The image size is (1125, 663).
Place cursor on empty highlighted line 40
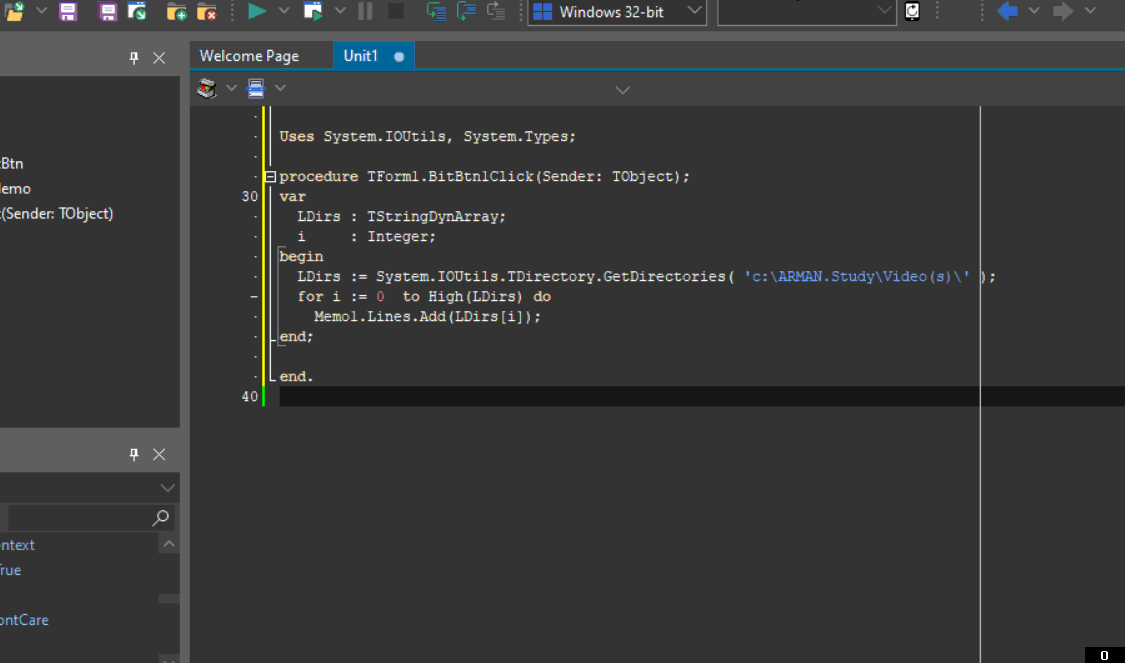702,396
